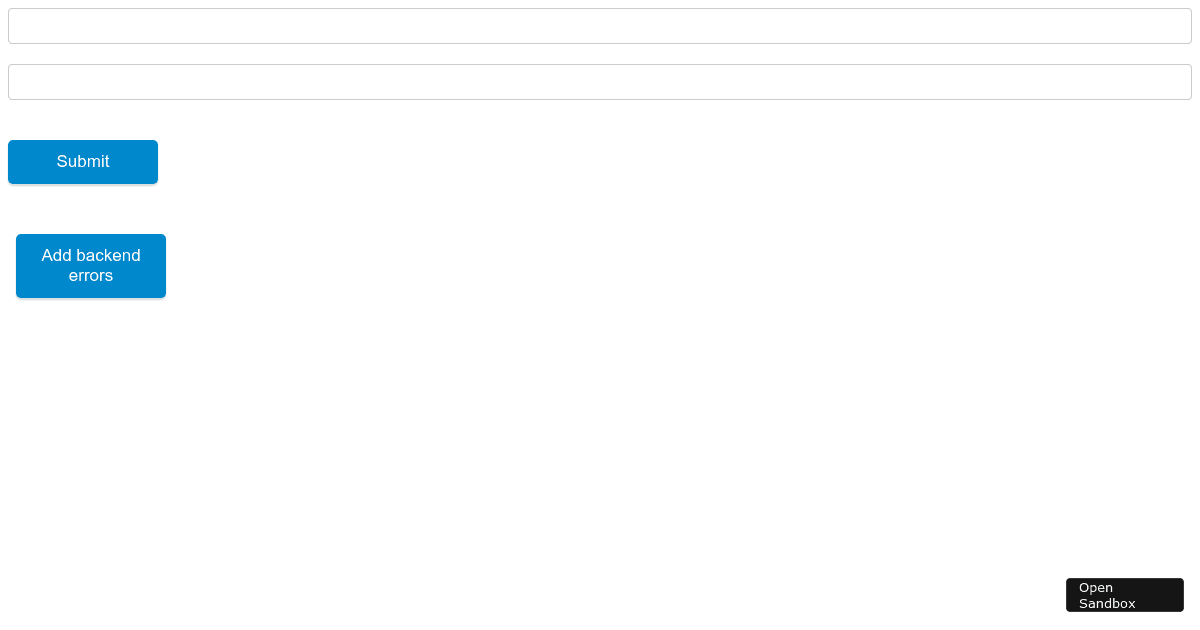Click the Submit button
Viewport: 1200px width, 630px height.
coord(83,162)
